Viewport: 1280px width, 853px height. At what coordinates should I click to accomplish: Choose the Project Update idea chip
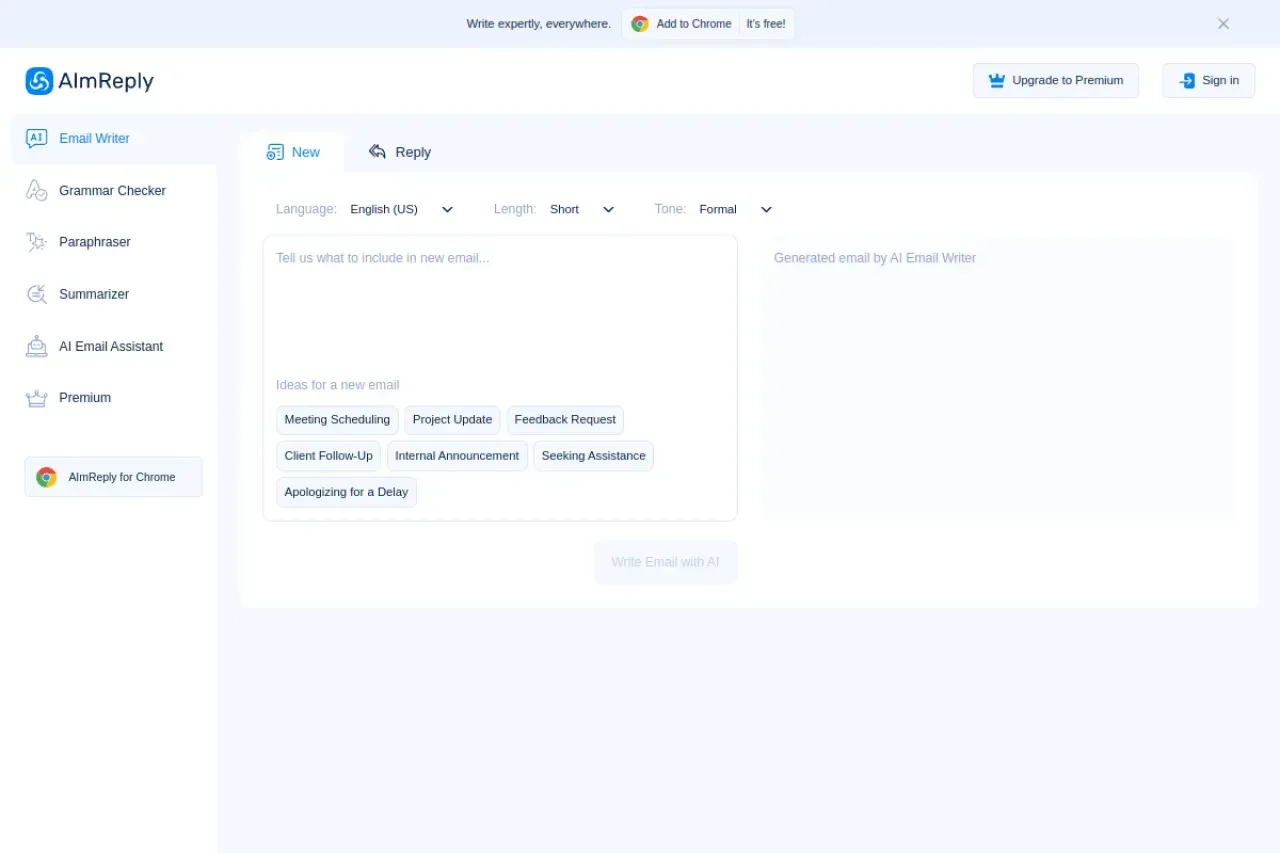click(x=452, y=420)
